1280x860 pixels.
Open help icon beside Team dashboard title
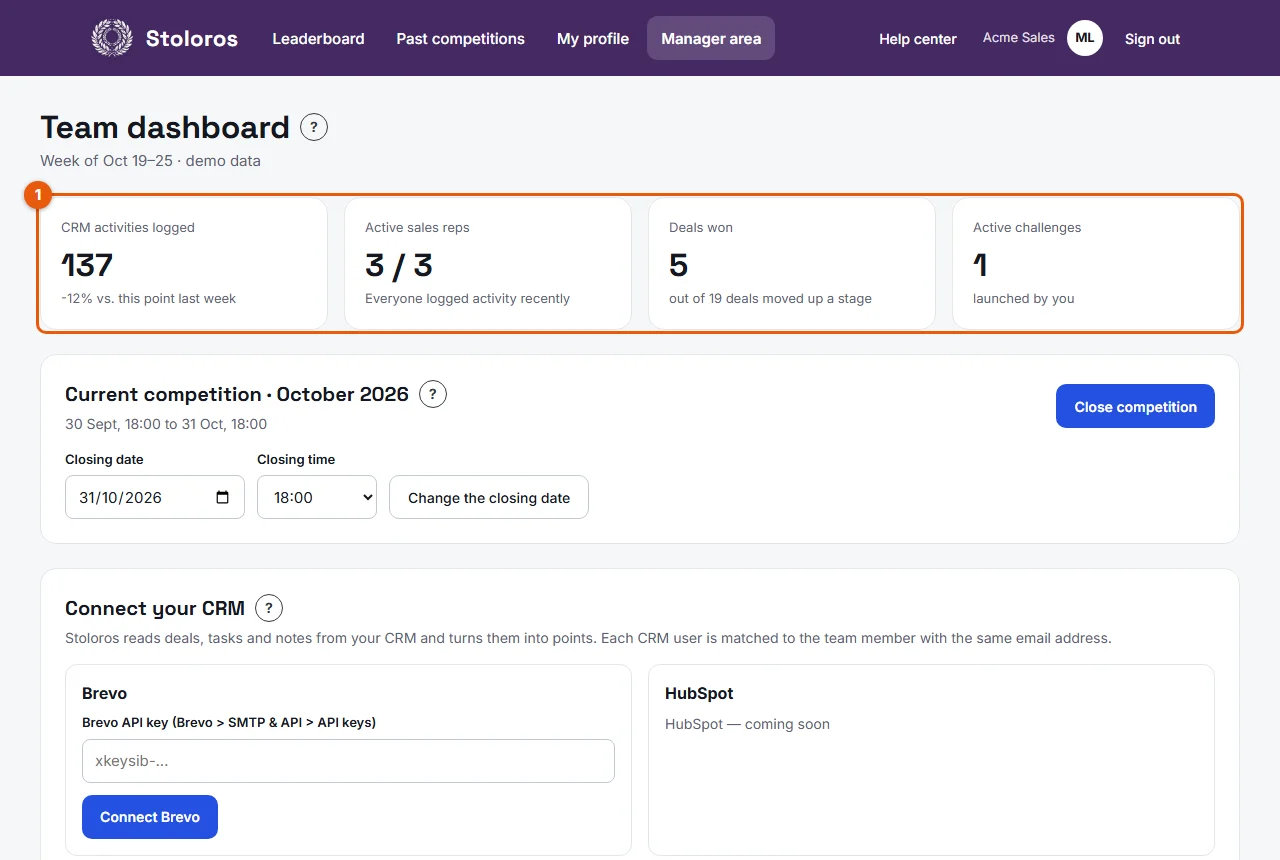pyautogui.click(x=314, y=127)
